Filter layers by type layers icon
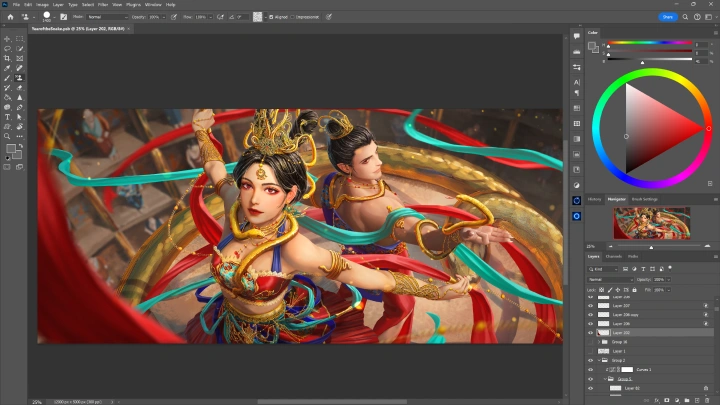720x405 pixels. click(643, 269)
